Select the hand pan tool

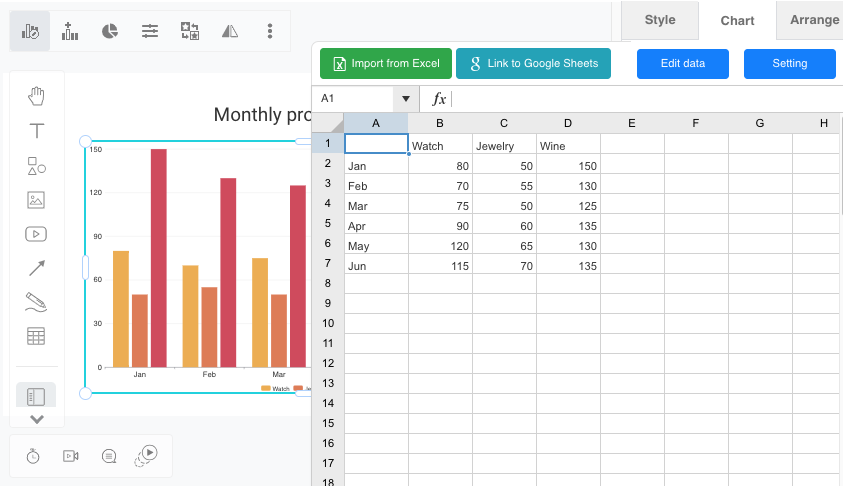click(x=37, y=96)
